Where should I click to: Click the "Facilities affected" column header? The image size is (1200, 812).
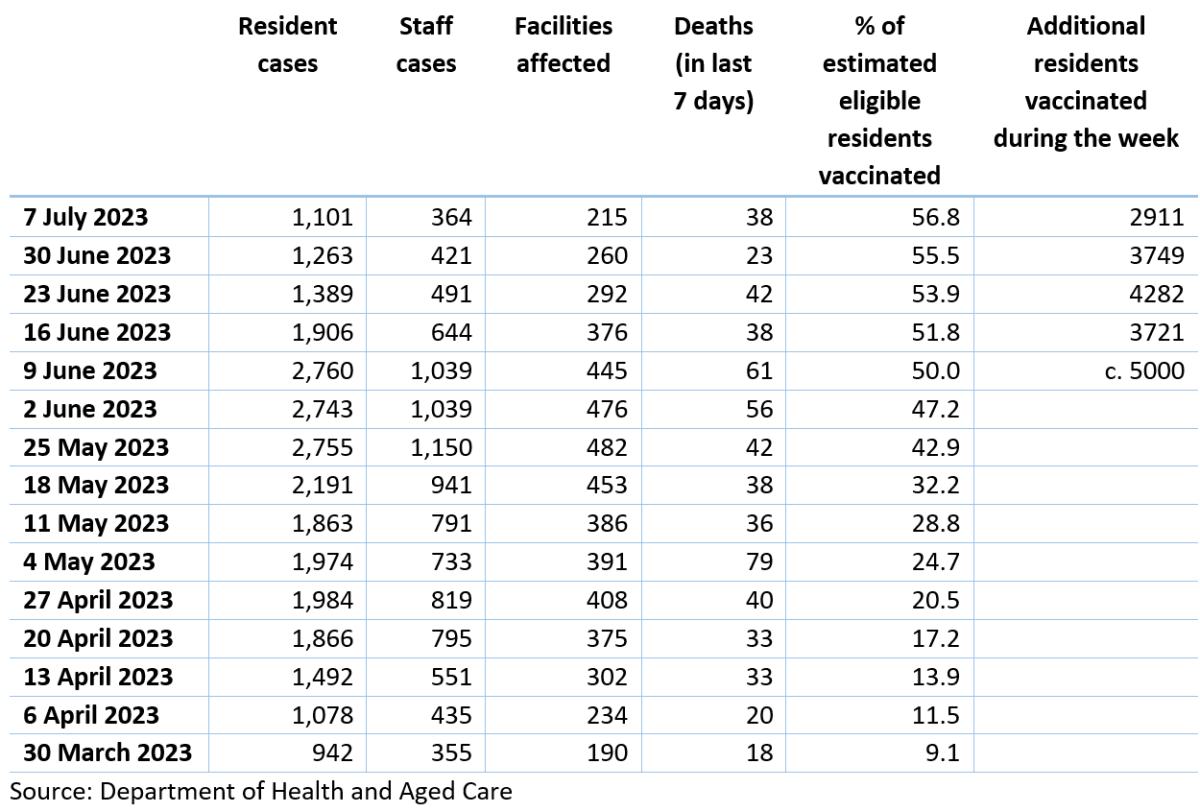point(563,45)
